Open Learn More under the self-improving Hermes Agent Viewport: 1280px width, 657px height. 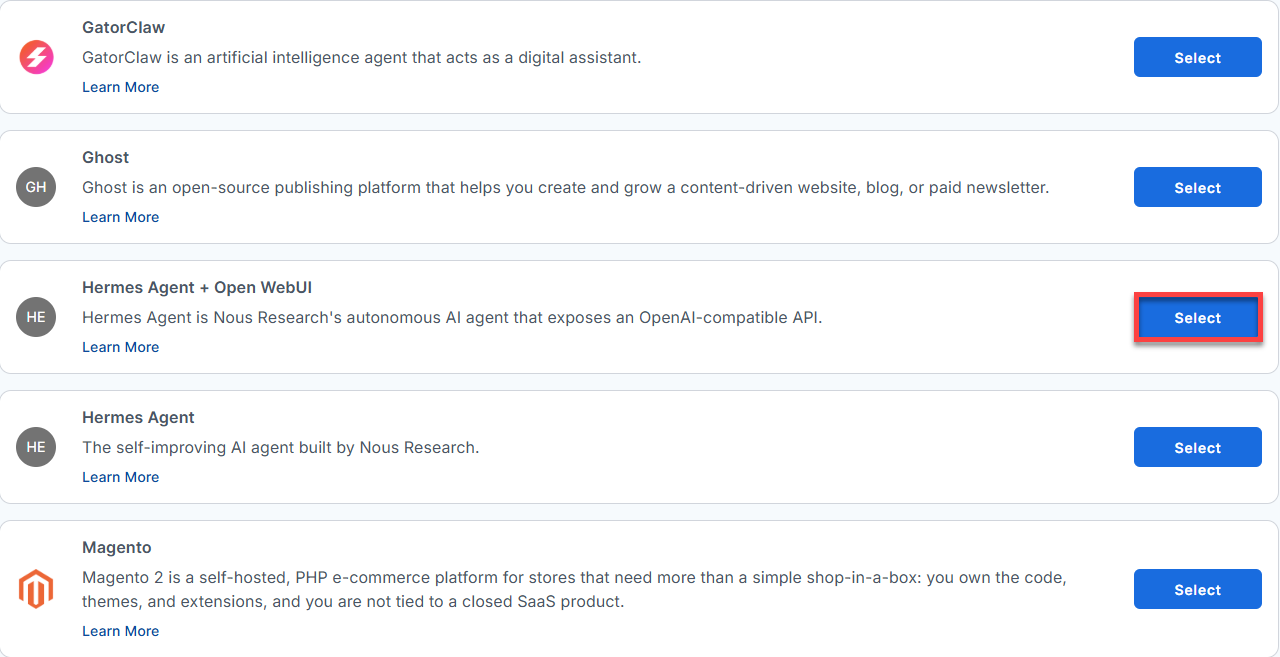120,477
